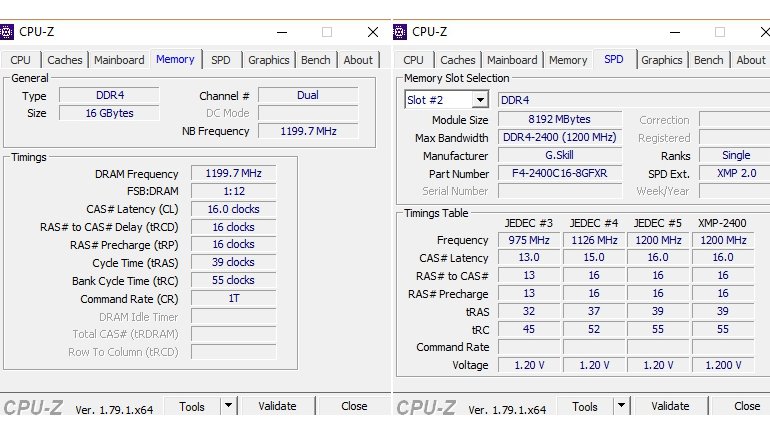Open the Slot #2 memory slot dropdown
This screenshot has height=434, width=770.
(x=479, y=100)
